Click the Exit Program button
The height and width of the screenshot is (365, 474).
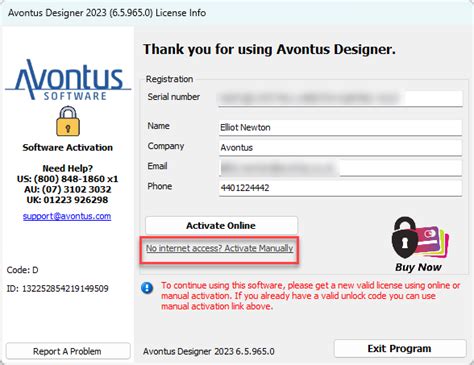(400, 349)
